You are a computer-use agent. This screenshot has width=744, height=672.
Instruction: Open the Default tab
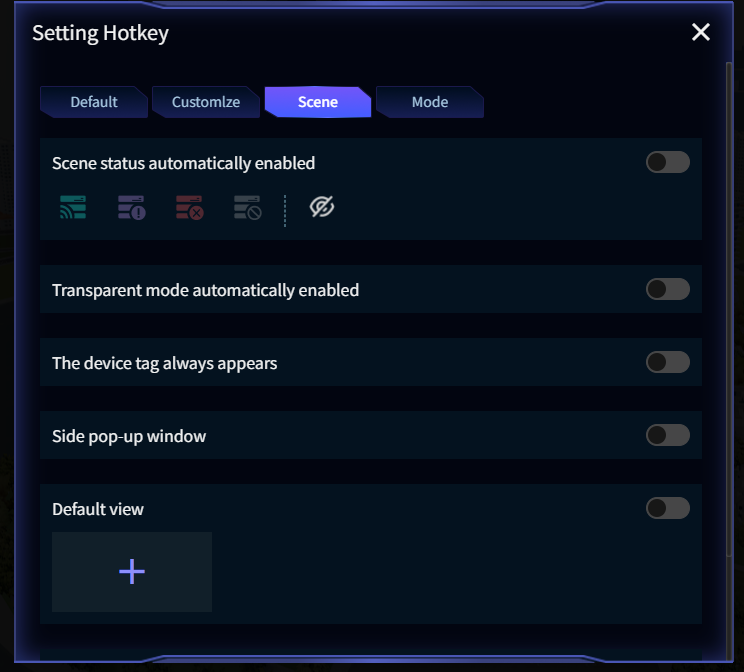pyautogui.click(x=94, y=102)
